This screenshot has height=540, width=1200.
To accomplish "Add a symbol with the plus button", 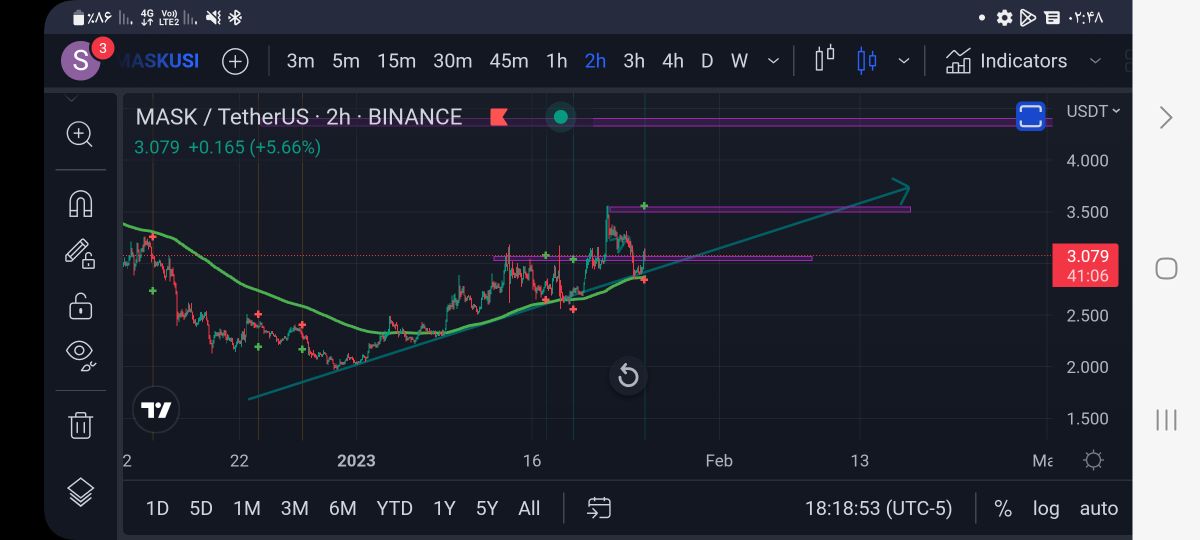I will click(235, 61).
